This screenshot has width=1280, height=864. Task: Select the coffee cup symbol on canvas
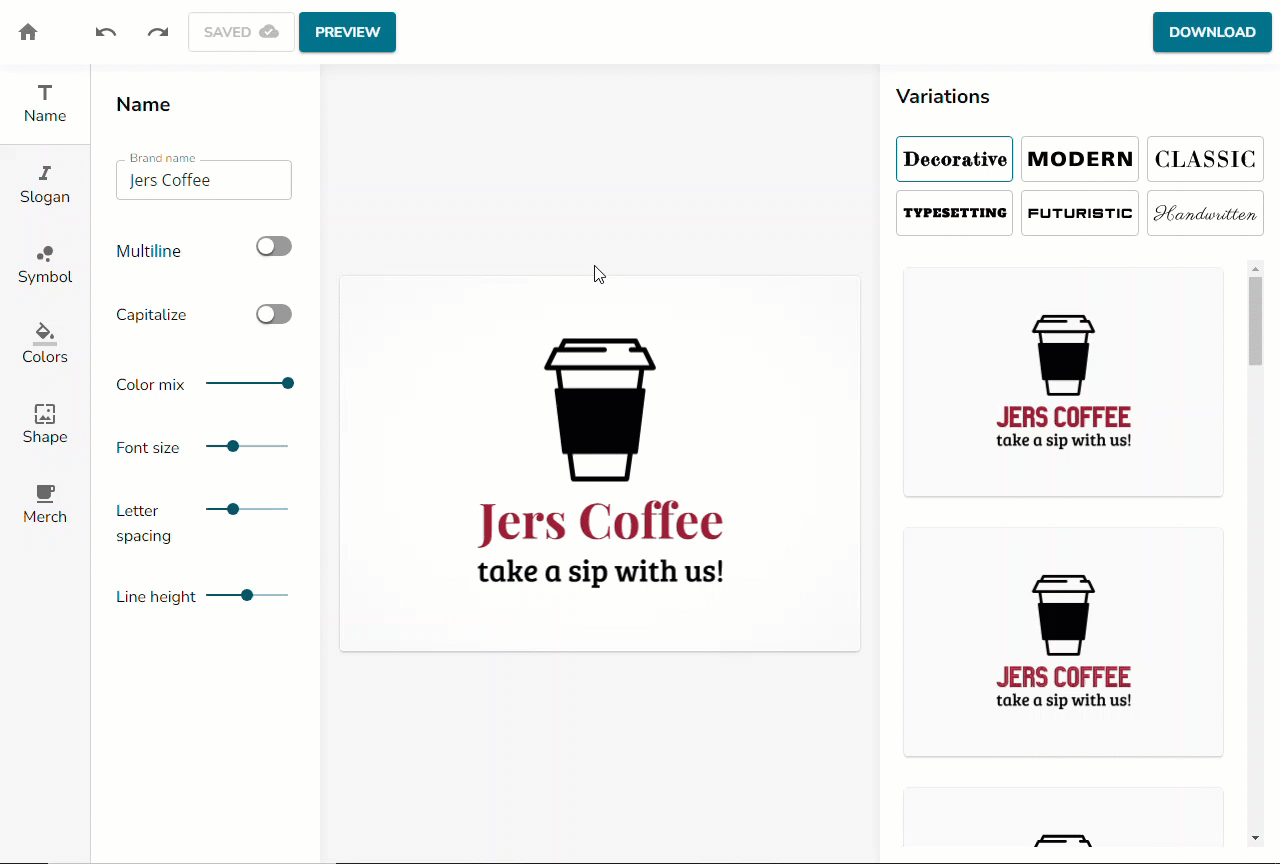coord(600,410)
